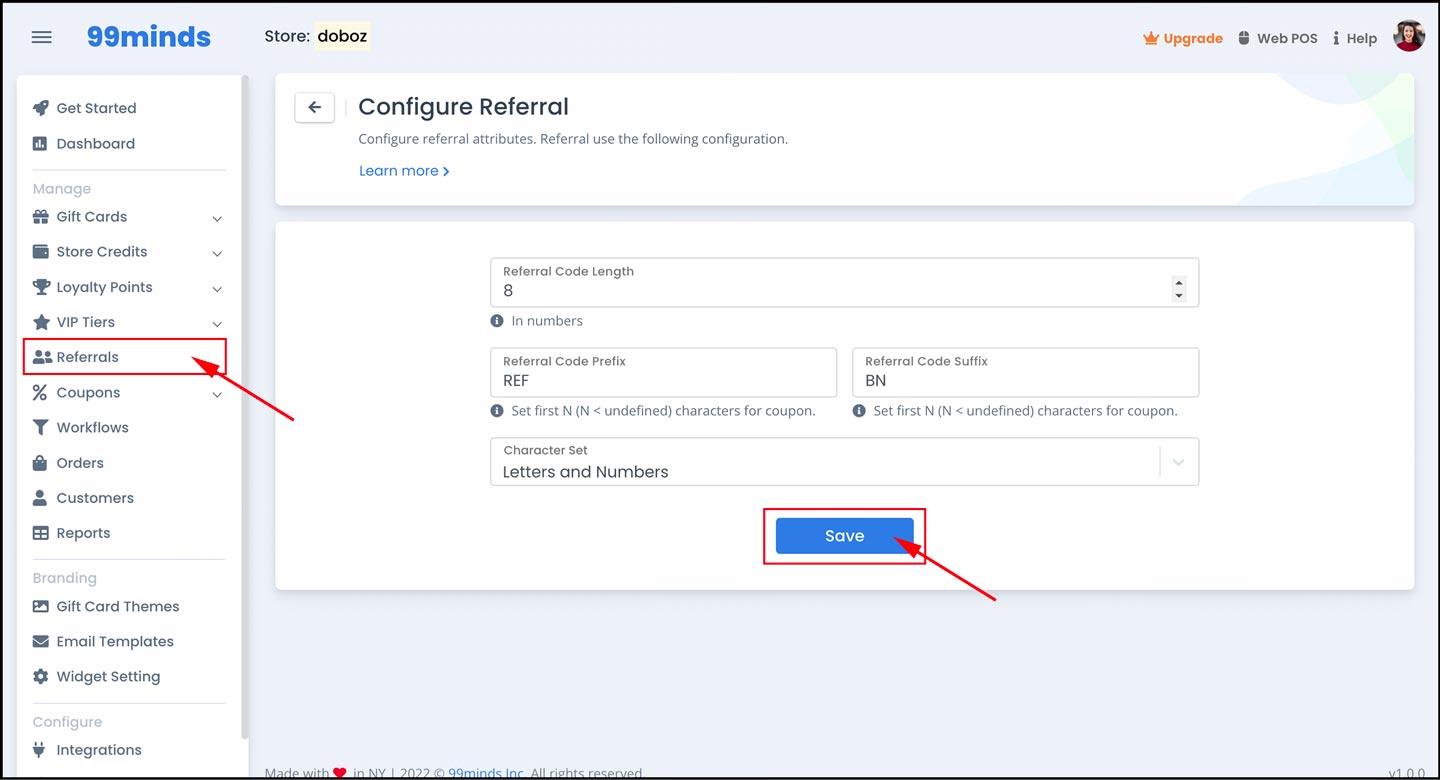The height and width of the screenshot is (780, 1440).
Task: Open the Character Set dropdown
Action: 844,462
